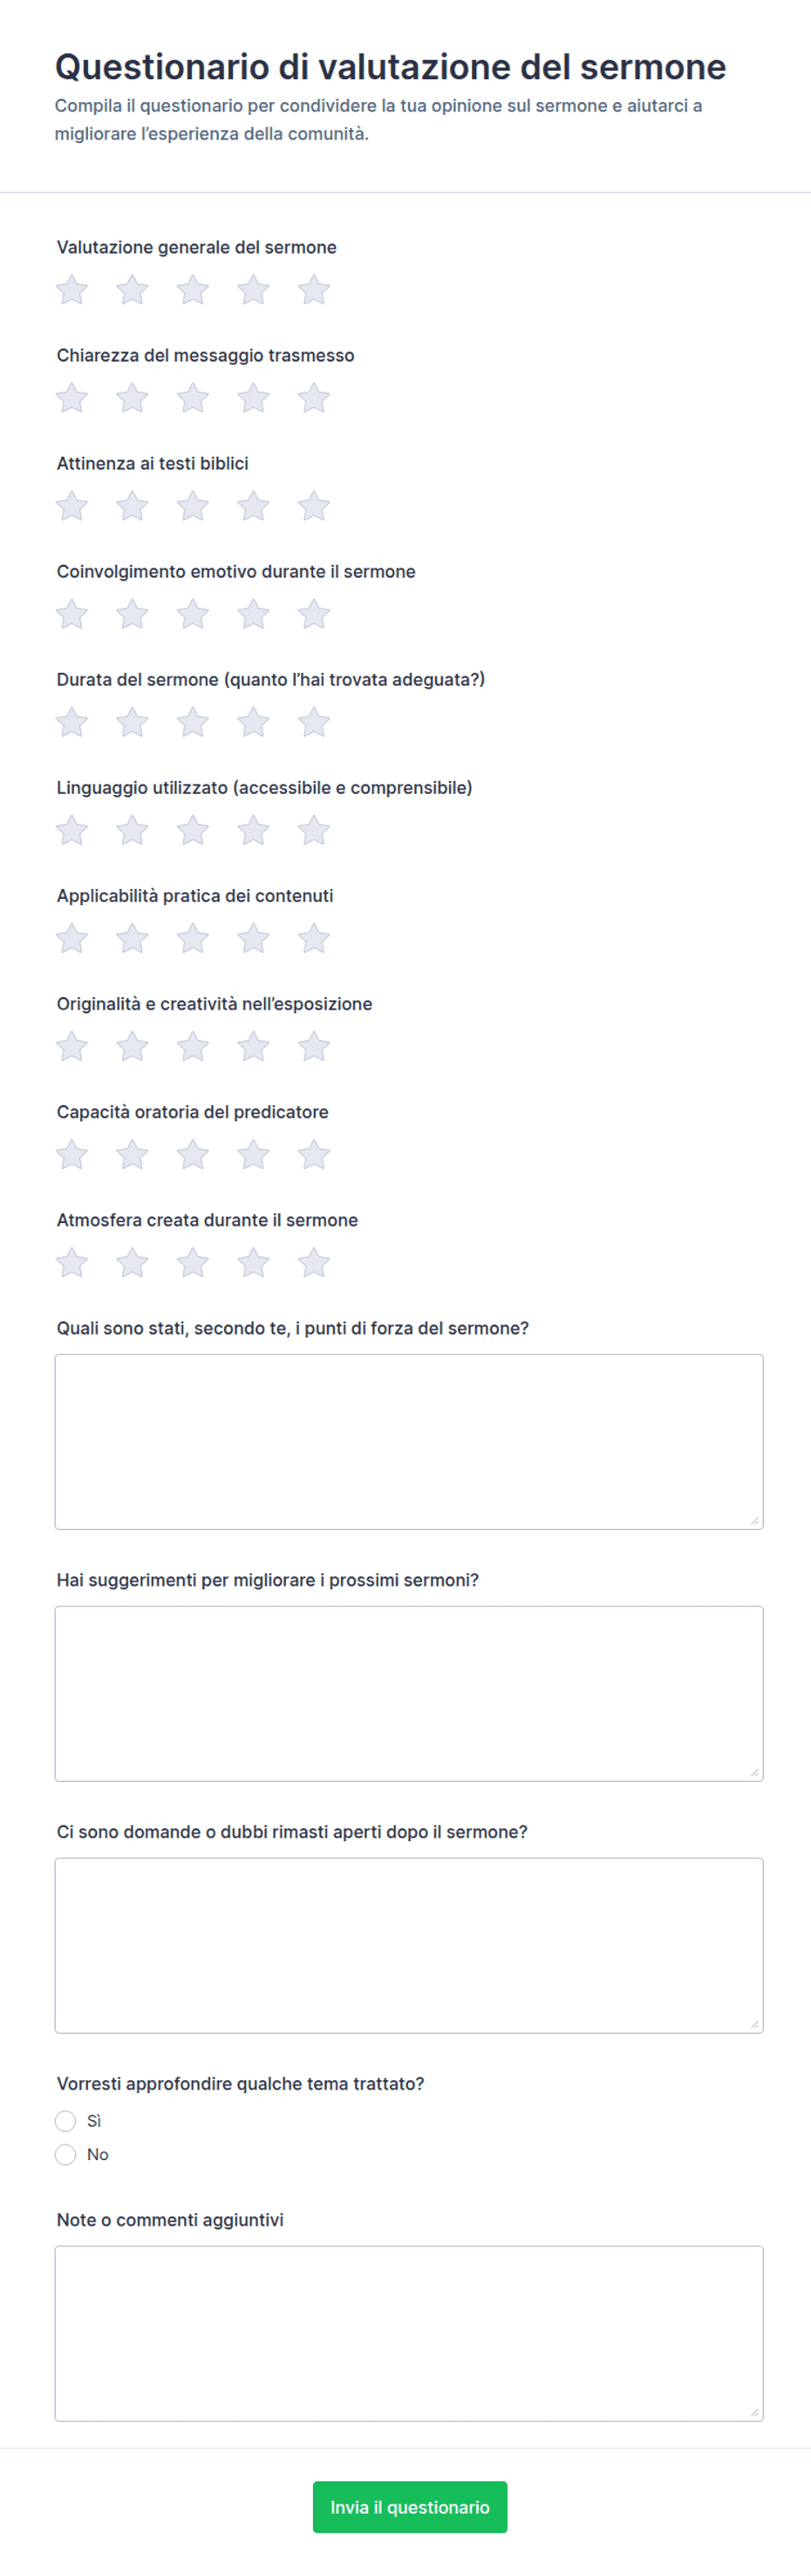This screenshot has width=811, height=2576.
Task: Grab the resize handle of the Note field
Action: pyautogui.click(x=755, y=2412)
